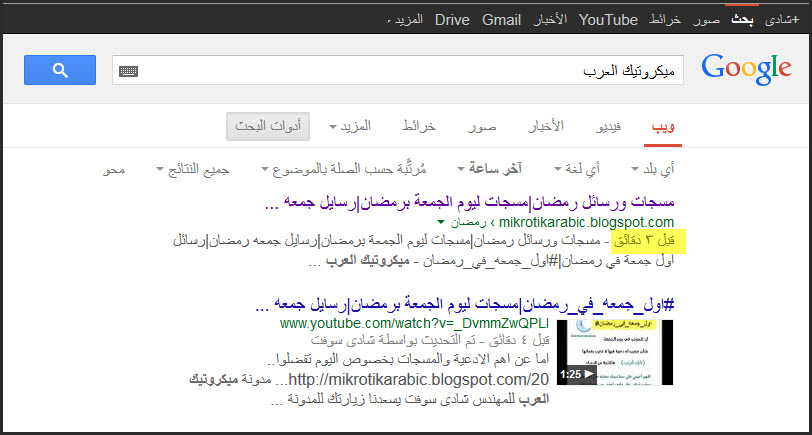Screen dimensions: 812x435
Task: Click the 1:25 play badge on thumbnail
Action: (x=576, y=374)
